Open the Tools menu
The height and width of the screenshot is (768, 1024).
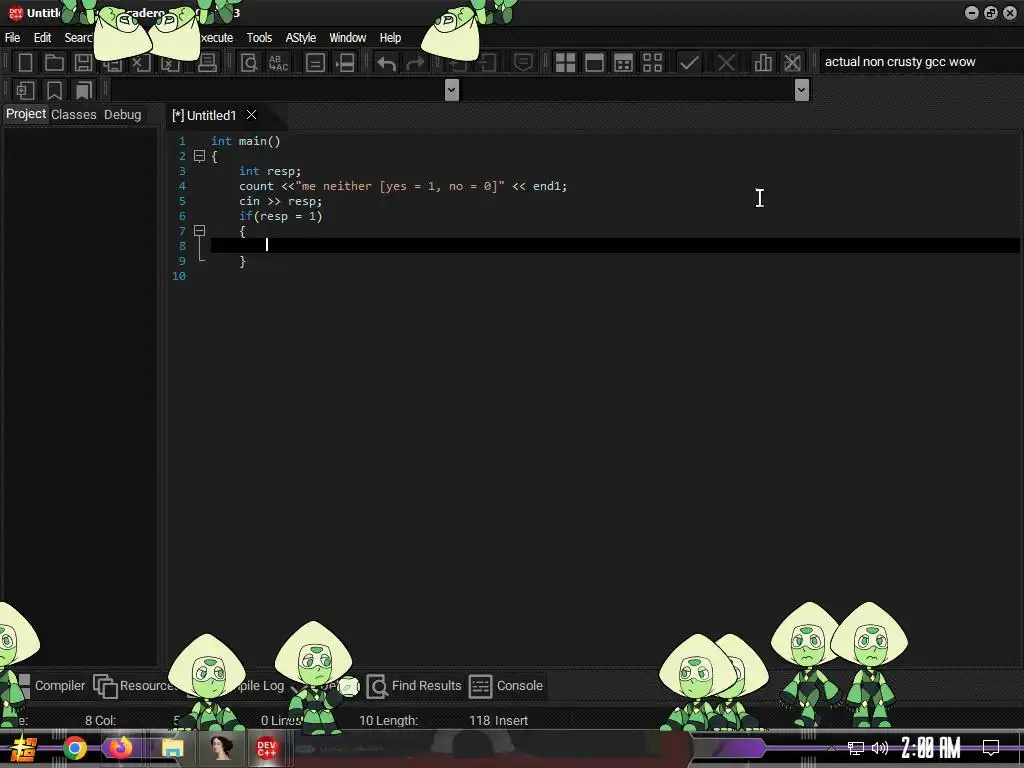click(259, 38)
